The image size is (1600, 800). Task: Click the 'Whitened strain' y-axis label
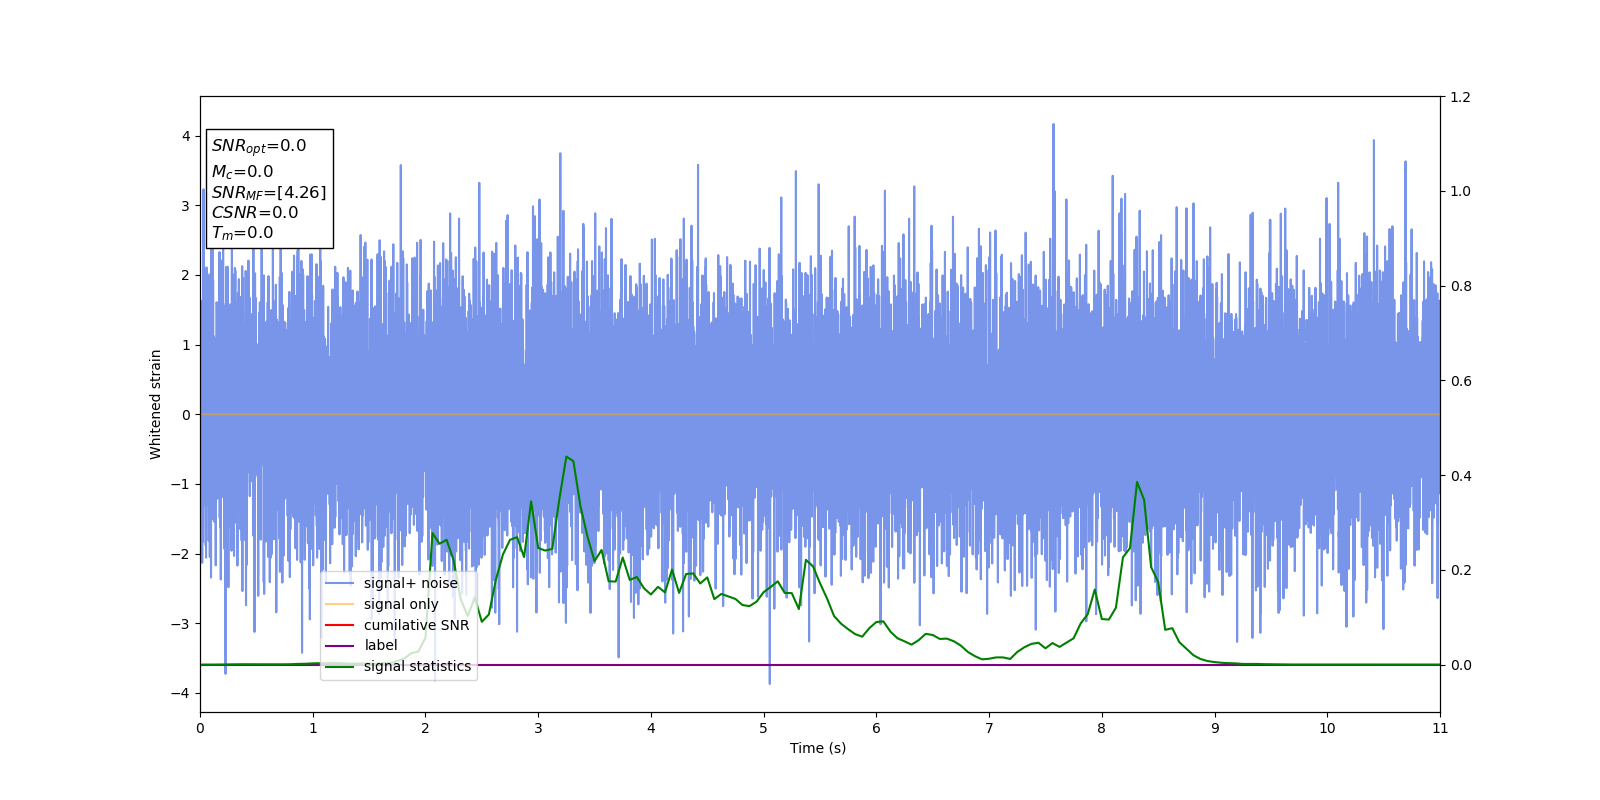156,404
